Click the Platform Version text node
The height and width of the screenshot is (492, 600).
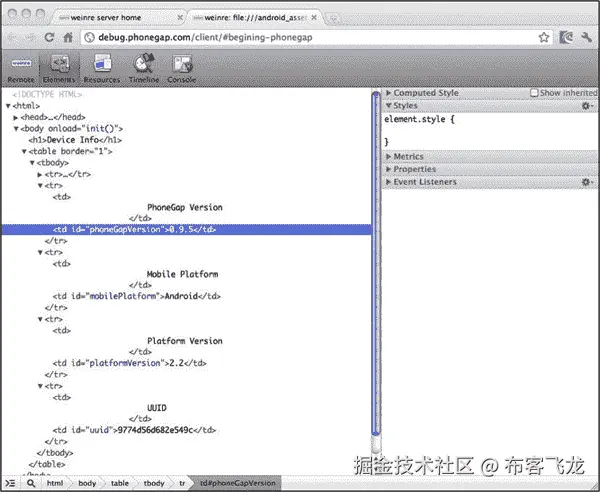pos(185,341)
